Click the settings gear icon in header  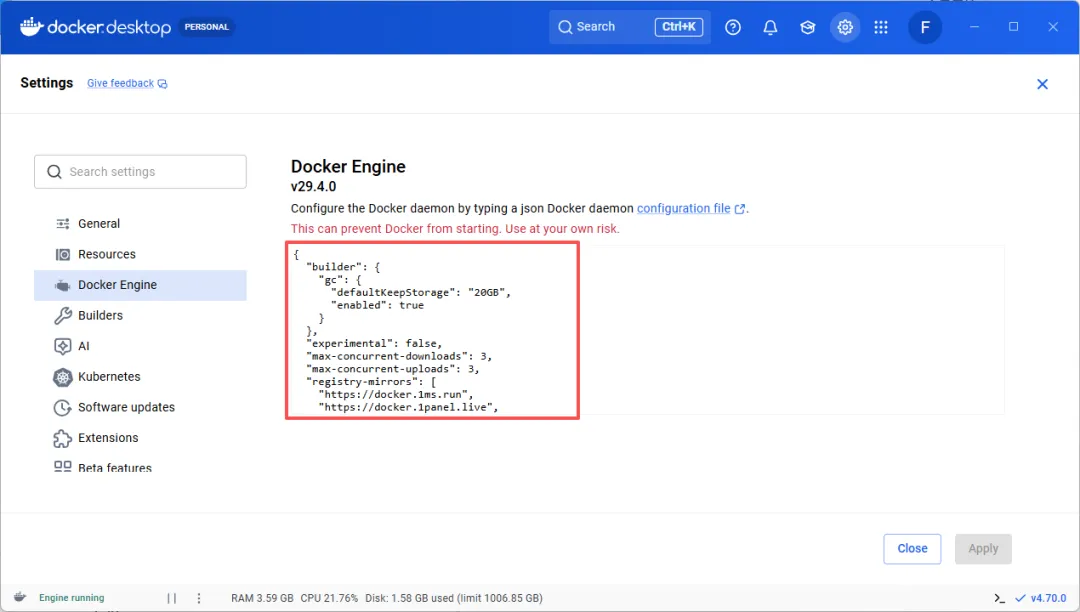(x=844, y=27)
